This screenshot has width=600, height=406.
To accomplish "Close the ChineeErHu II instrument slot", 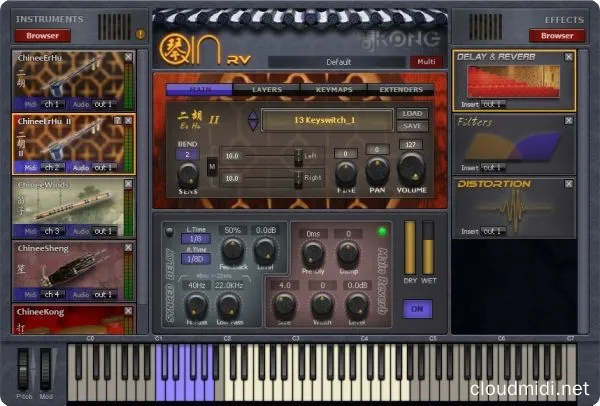I will [129, 121].
